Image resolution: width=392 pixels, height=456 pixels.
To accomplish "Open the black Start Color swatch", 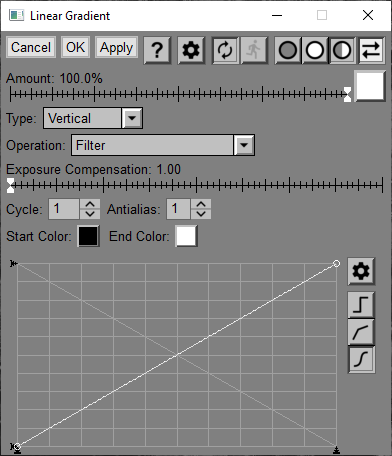I will (88, 236).
